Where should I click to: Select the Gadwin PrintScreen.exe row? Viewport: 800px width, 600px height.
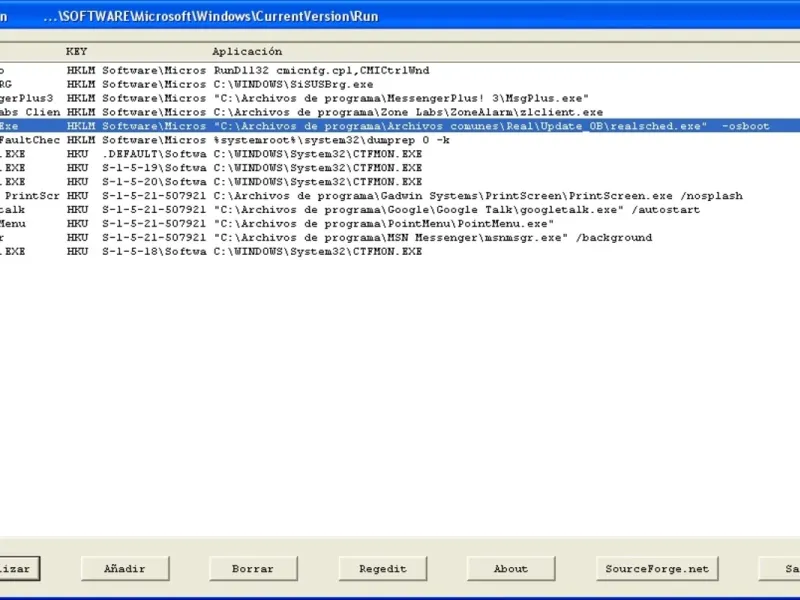[x=400, y=196]
